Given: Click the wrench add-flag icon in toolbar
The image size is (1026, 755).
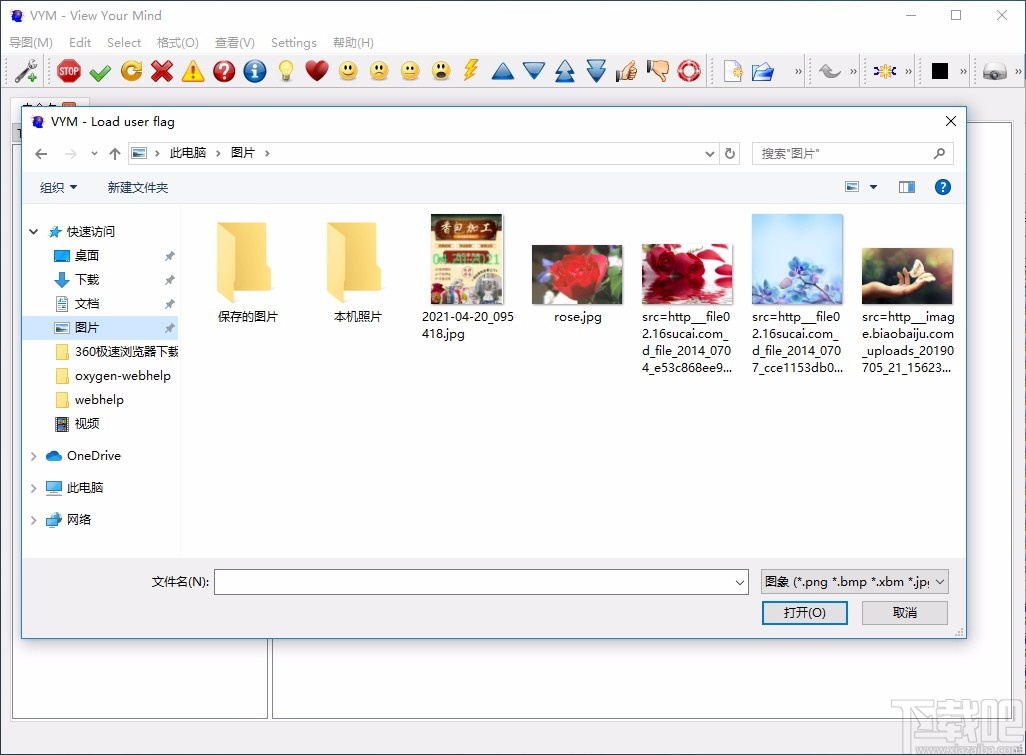Looking at the screenshot, I should tap(26, 71).
